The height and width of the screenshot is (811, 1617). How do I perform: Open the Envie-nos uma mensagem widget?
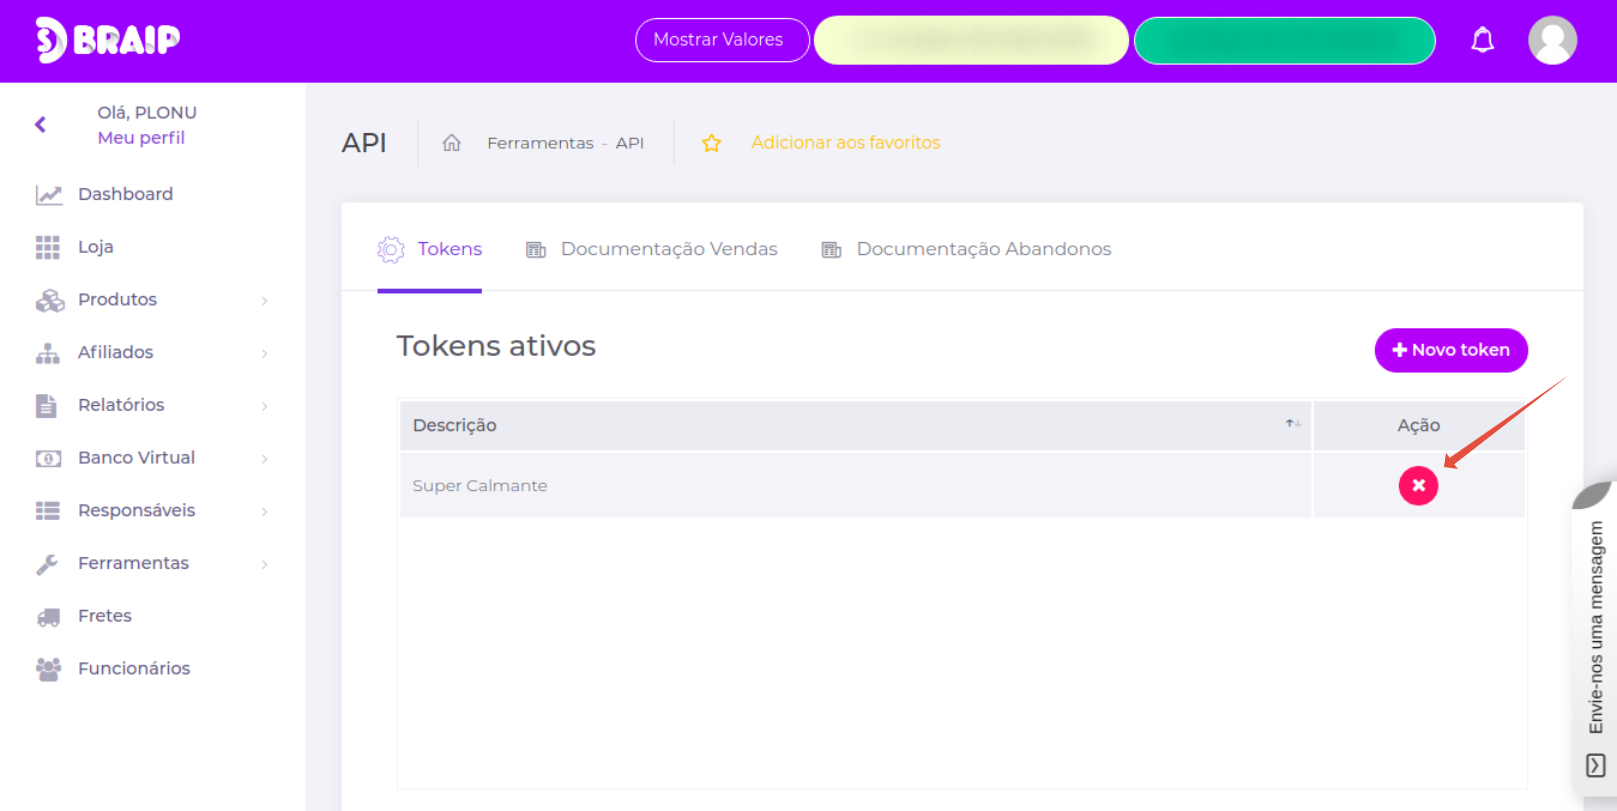point(1596,627)
